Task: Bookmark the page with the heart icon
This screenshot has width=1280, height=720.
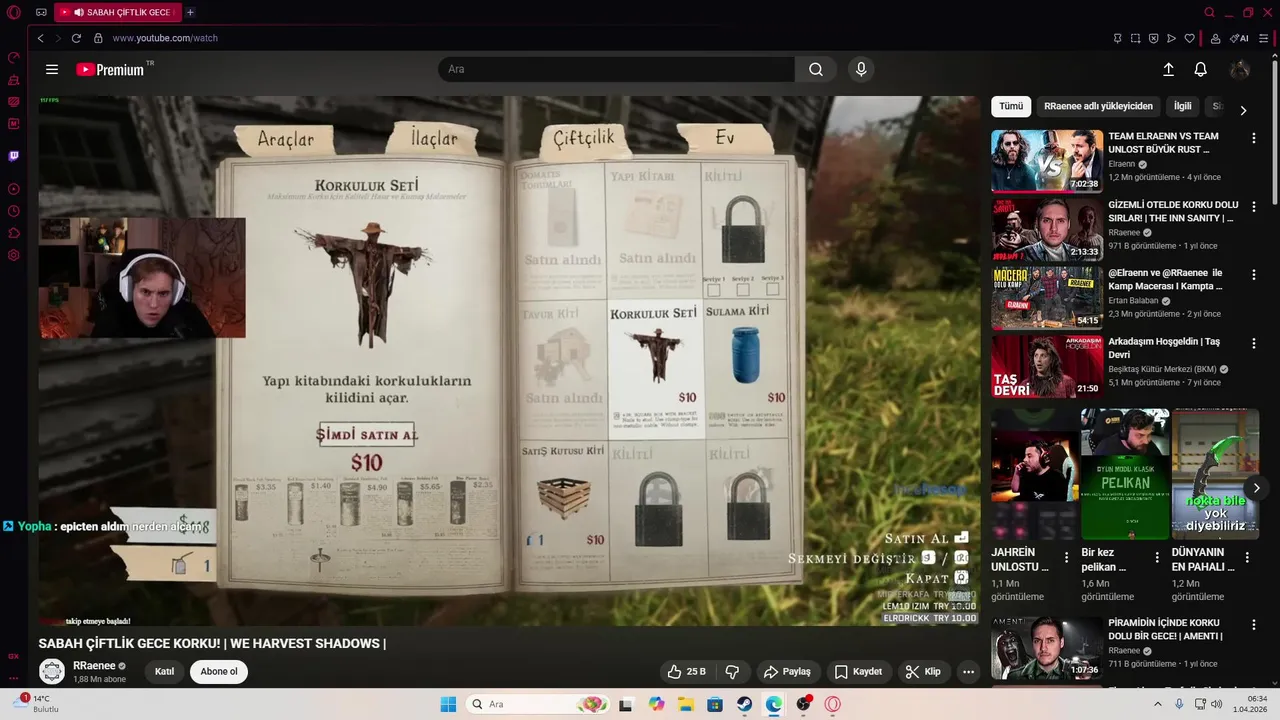Action: (x=1189, y=38)
